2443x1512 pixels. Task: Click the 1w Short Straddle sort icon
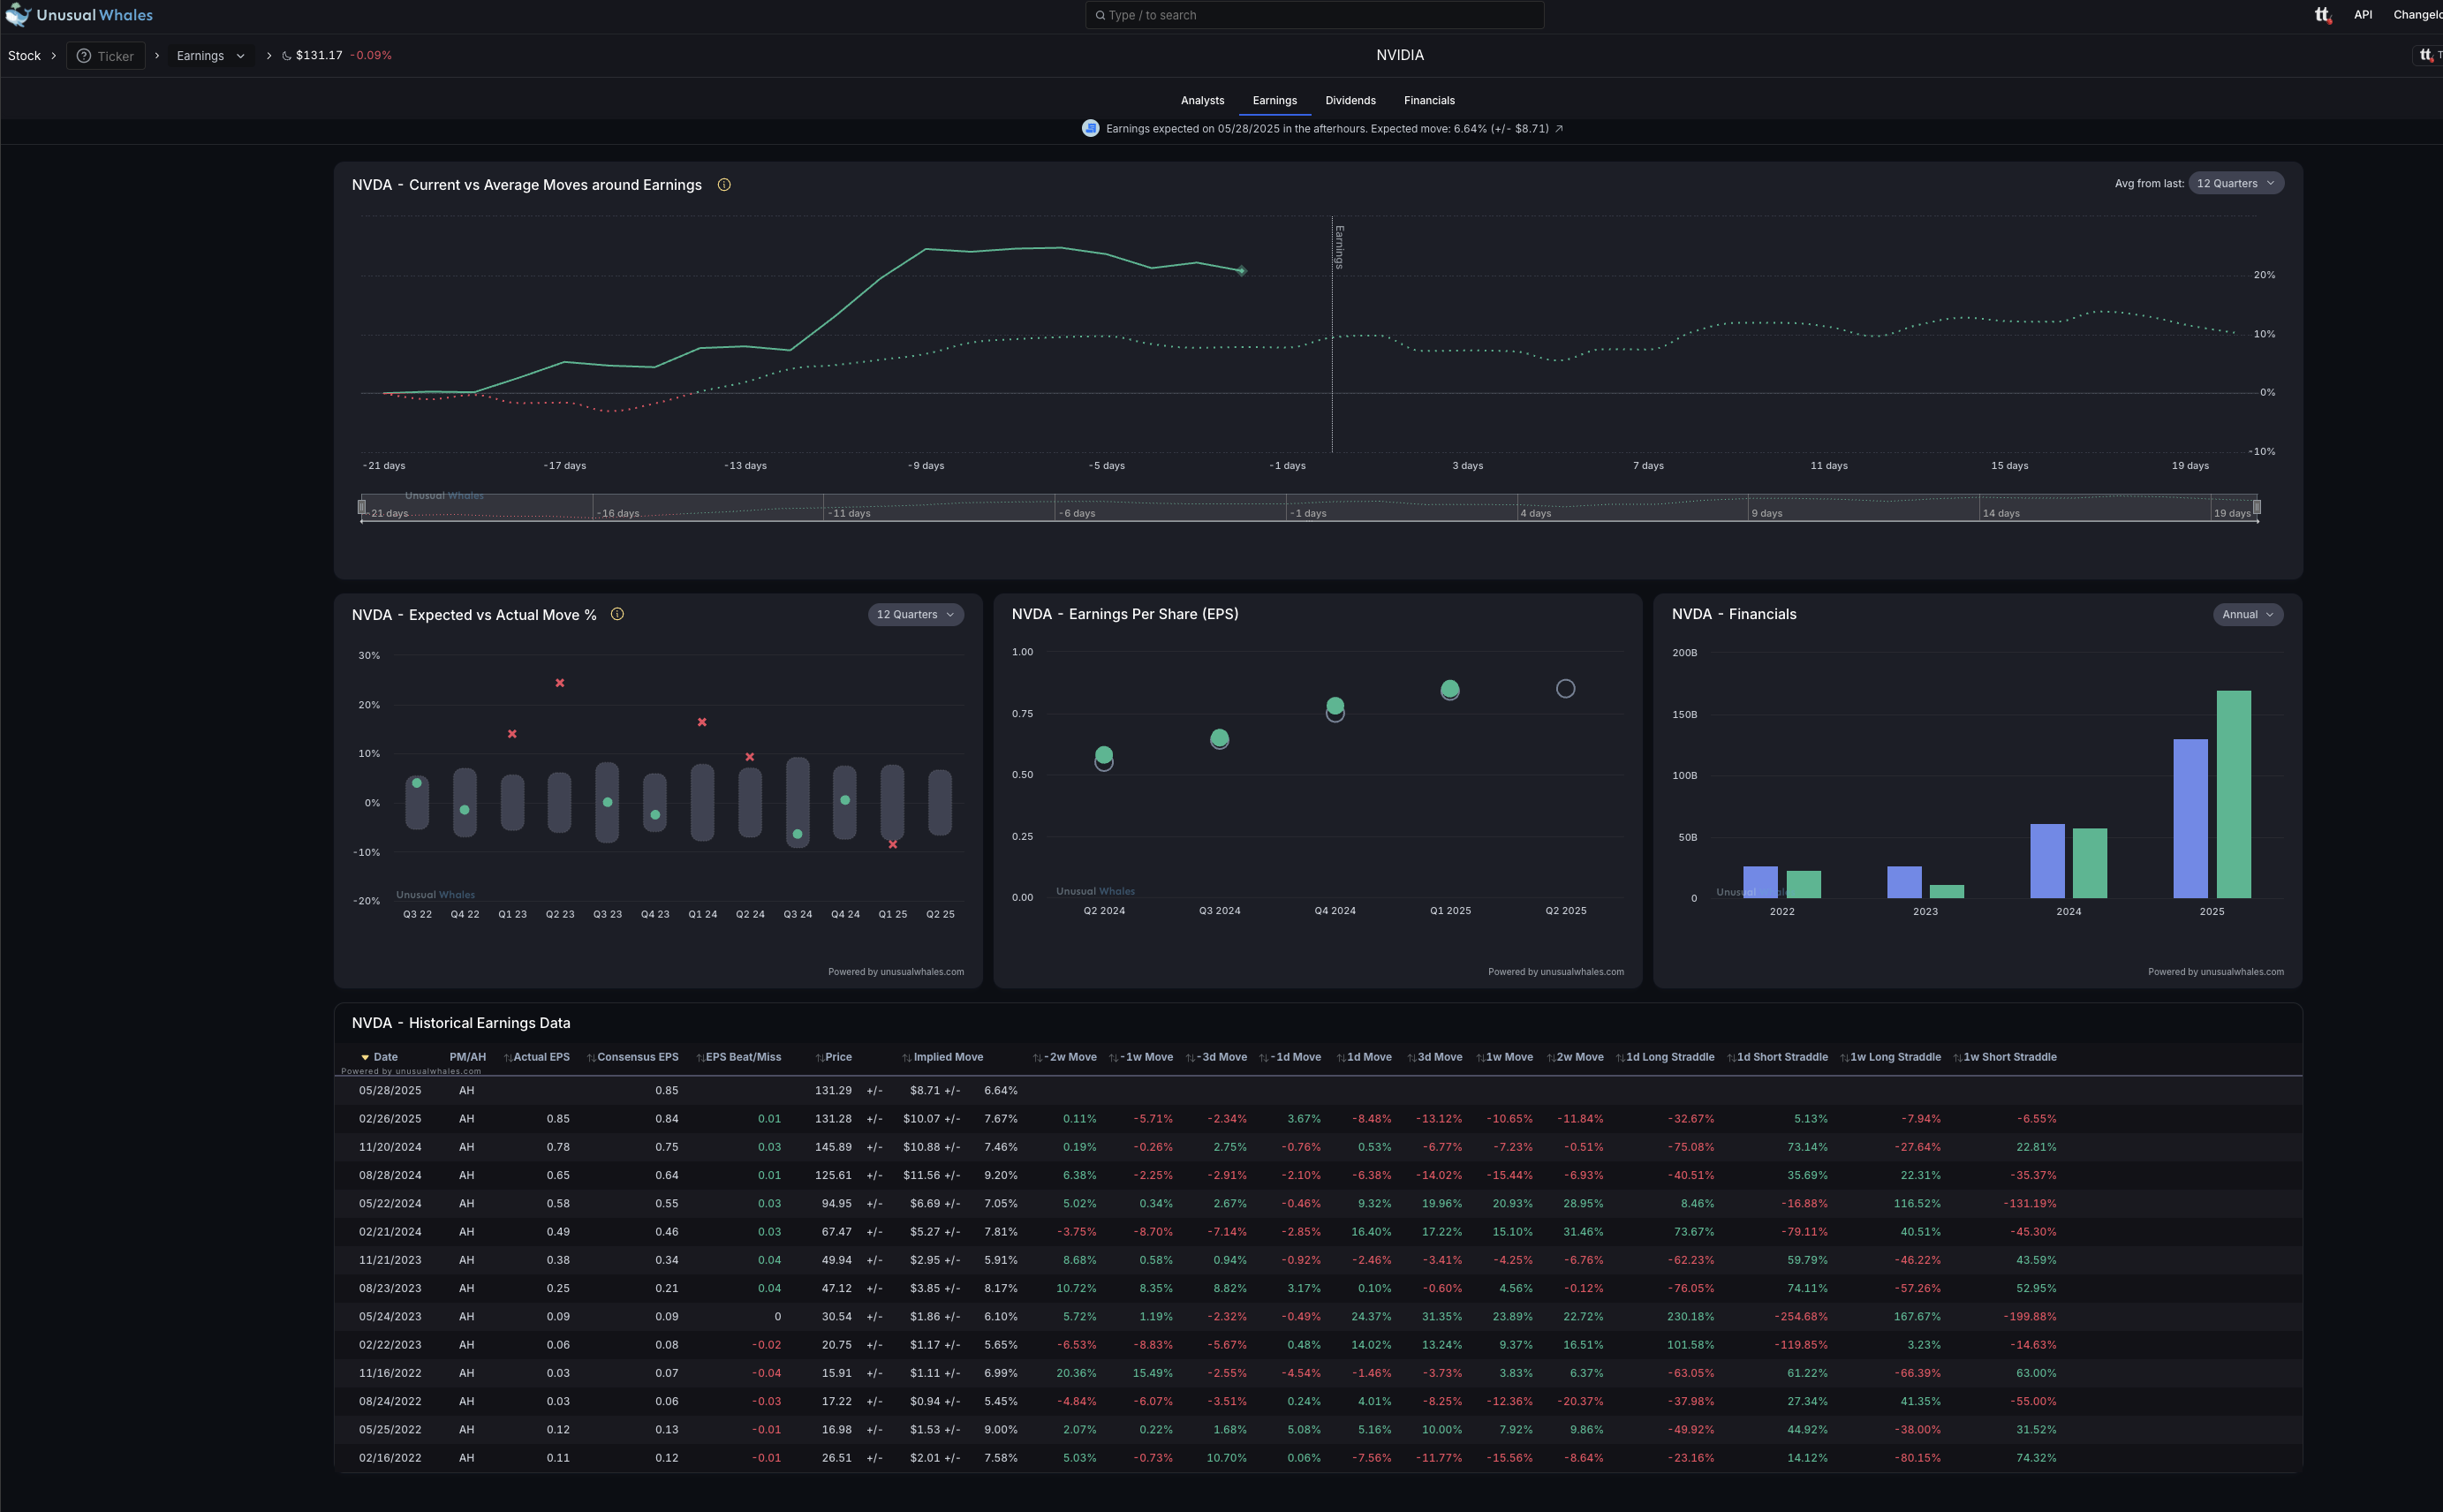click(x=1958, y=1057)
